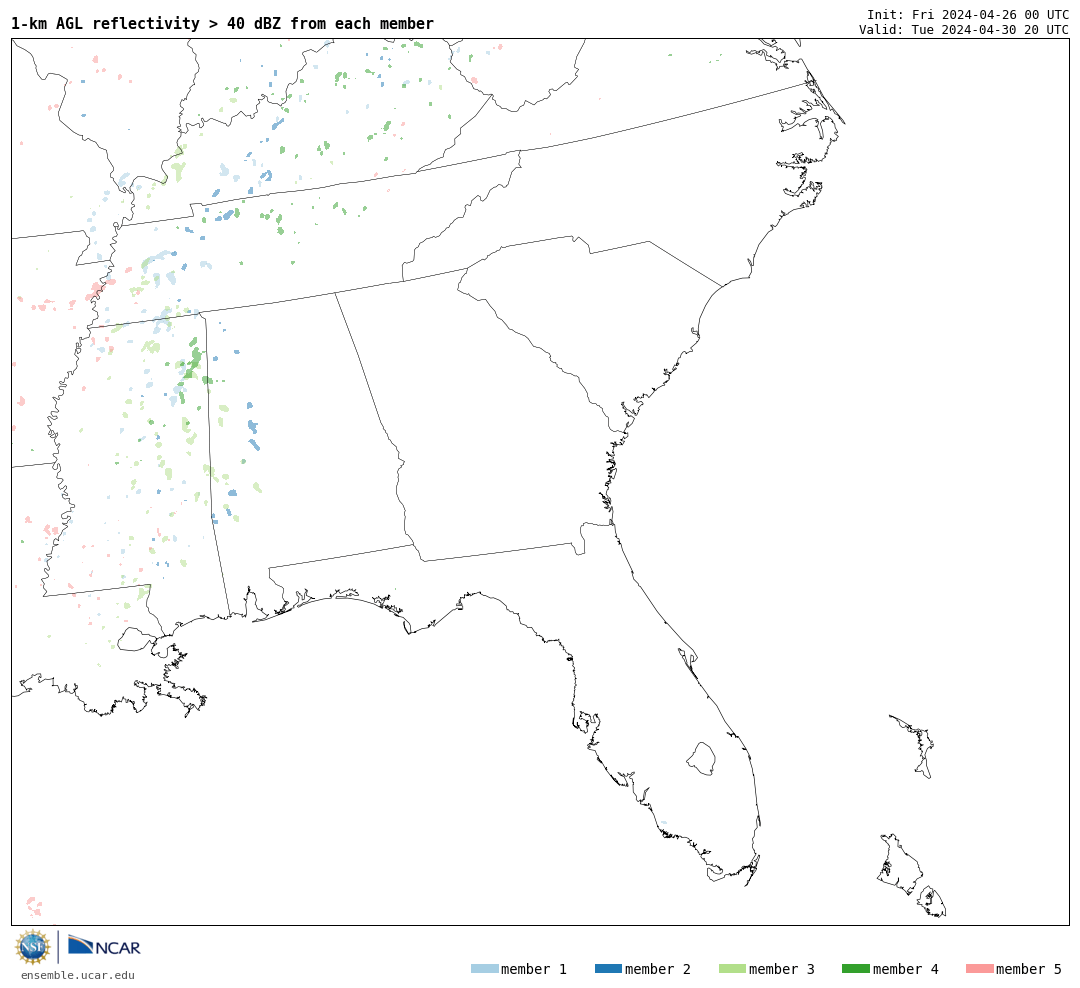Select the 'member 4' legend label
The height and width of the screenshot is (988, 1080).
pyautogui.click(x=905, y=969)
